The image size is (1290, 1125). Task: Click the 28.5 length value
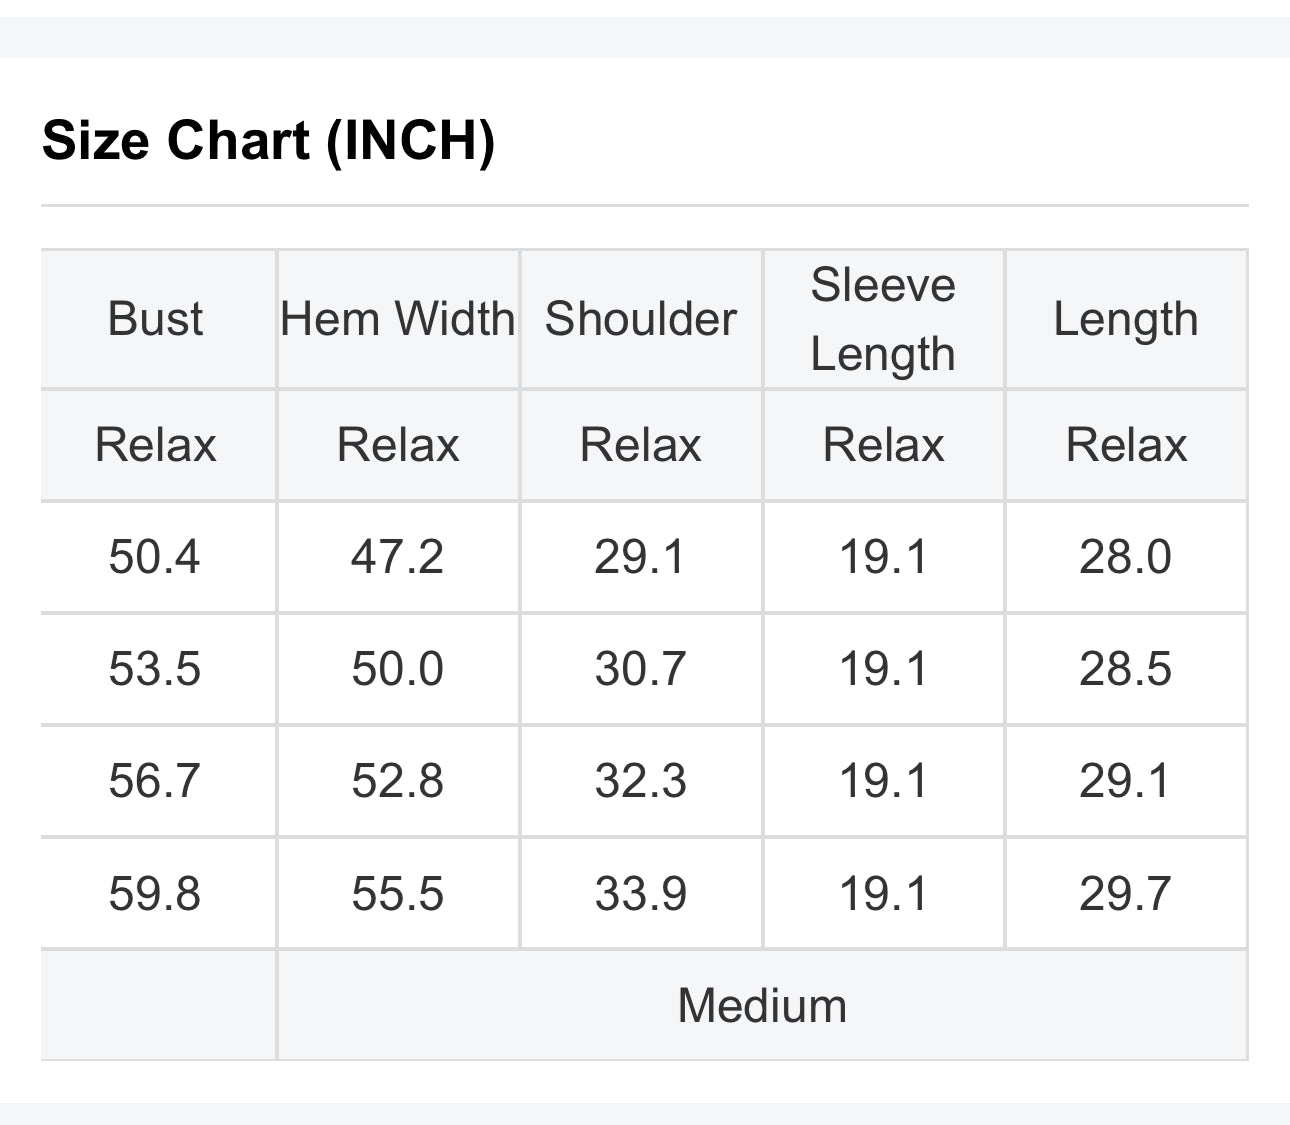pyautogui.click(x=1126, y=669)
